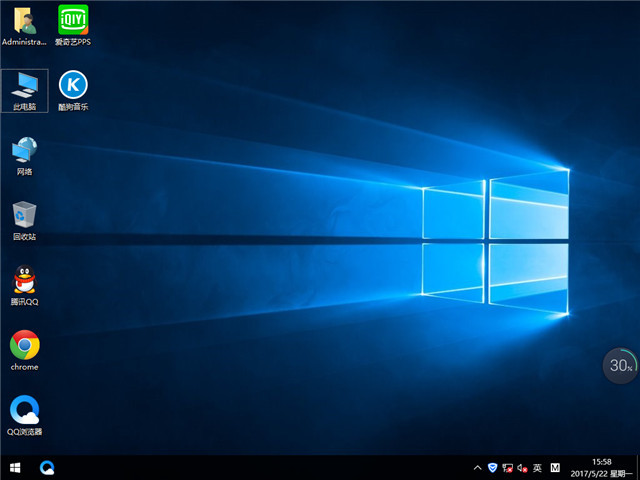Click the M input method tray icon
The image size is (640, 480).
pyautogui.click(x=555, y=468)
